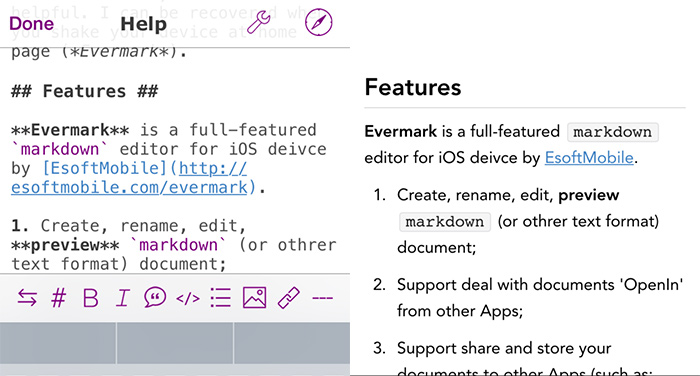Tap the right blank keyboard key
Image resolution: width=700 pixels, height=376 pixels.
click(x=292, y=343)
